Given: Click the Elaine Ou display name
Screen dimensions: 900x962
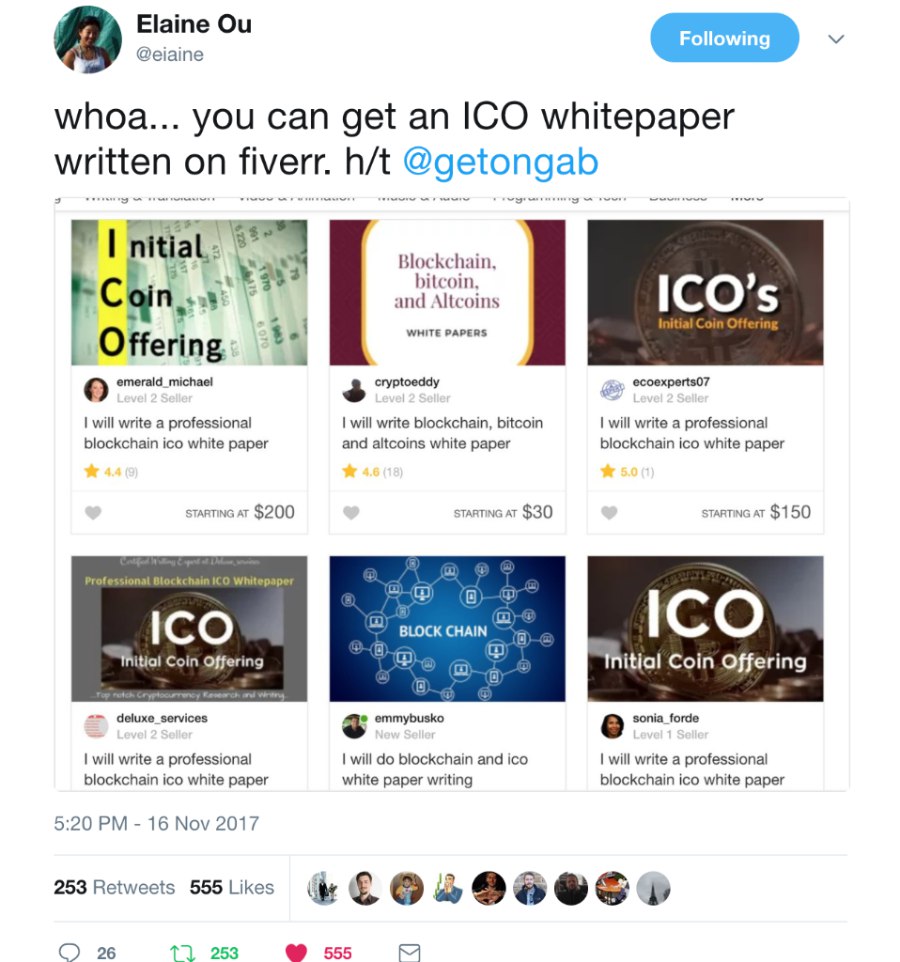Looking at the screenshot, I should [194, 25].
